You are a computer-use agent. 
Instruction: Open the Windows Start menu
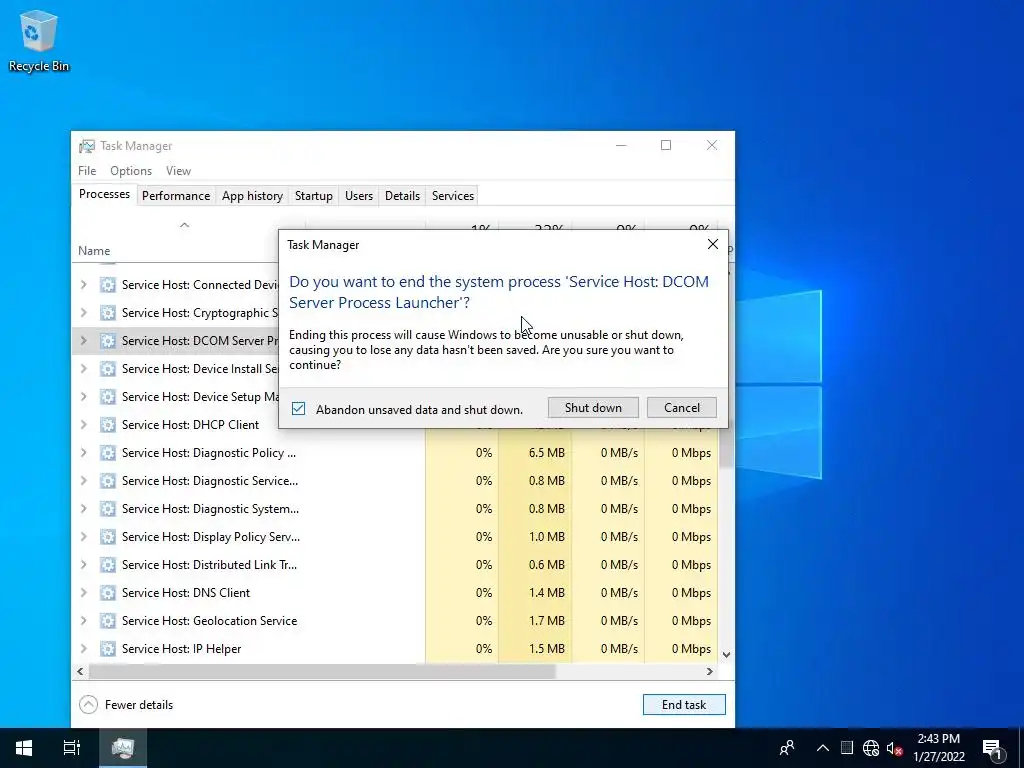[24, 748]
